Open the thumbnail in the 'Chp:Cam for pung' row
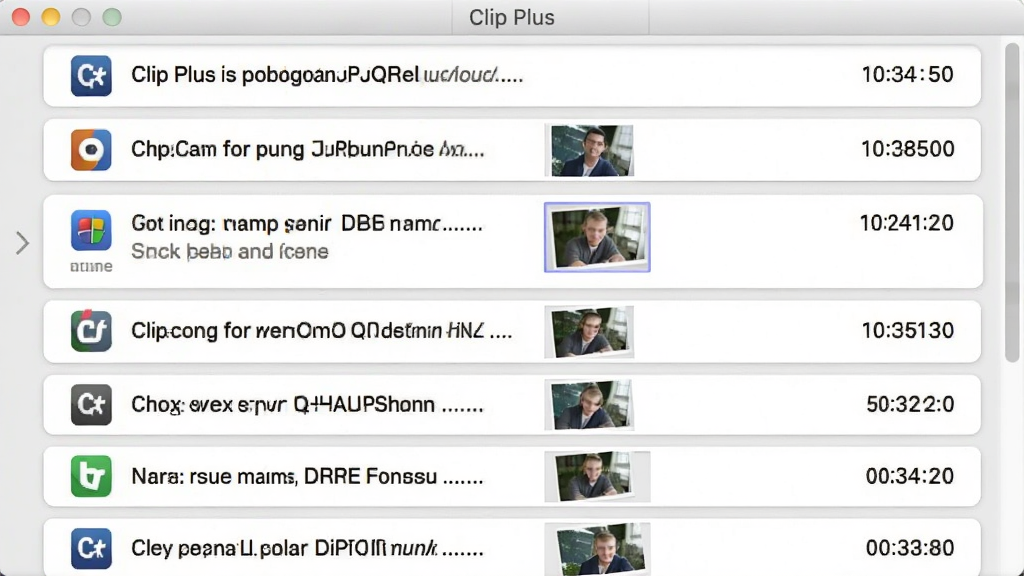The width and height of the screenshot is (1024, 576). click(590, 151)
